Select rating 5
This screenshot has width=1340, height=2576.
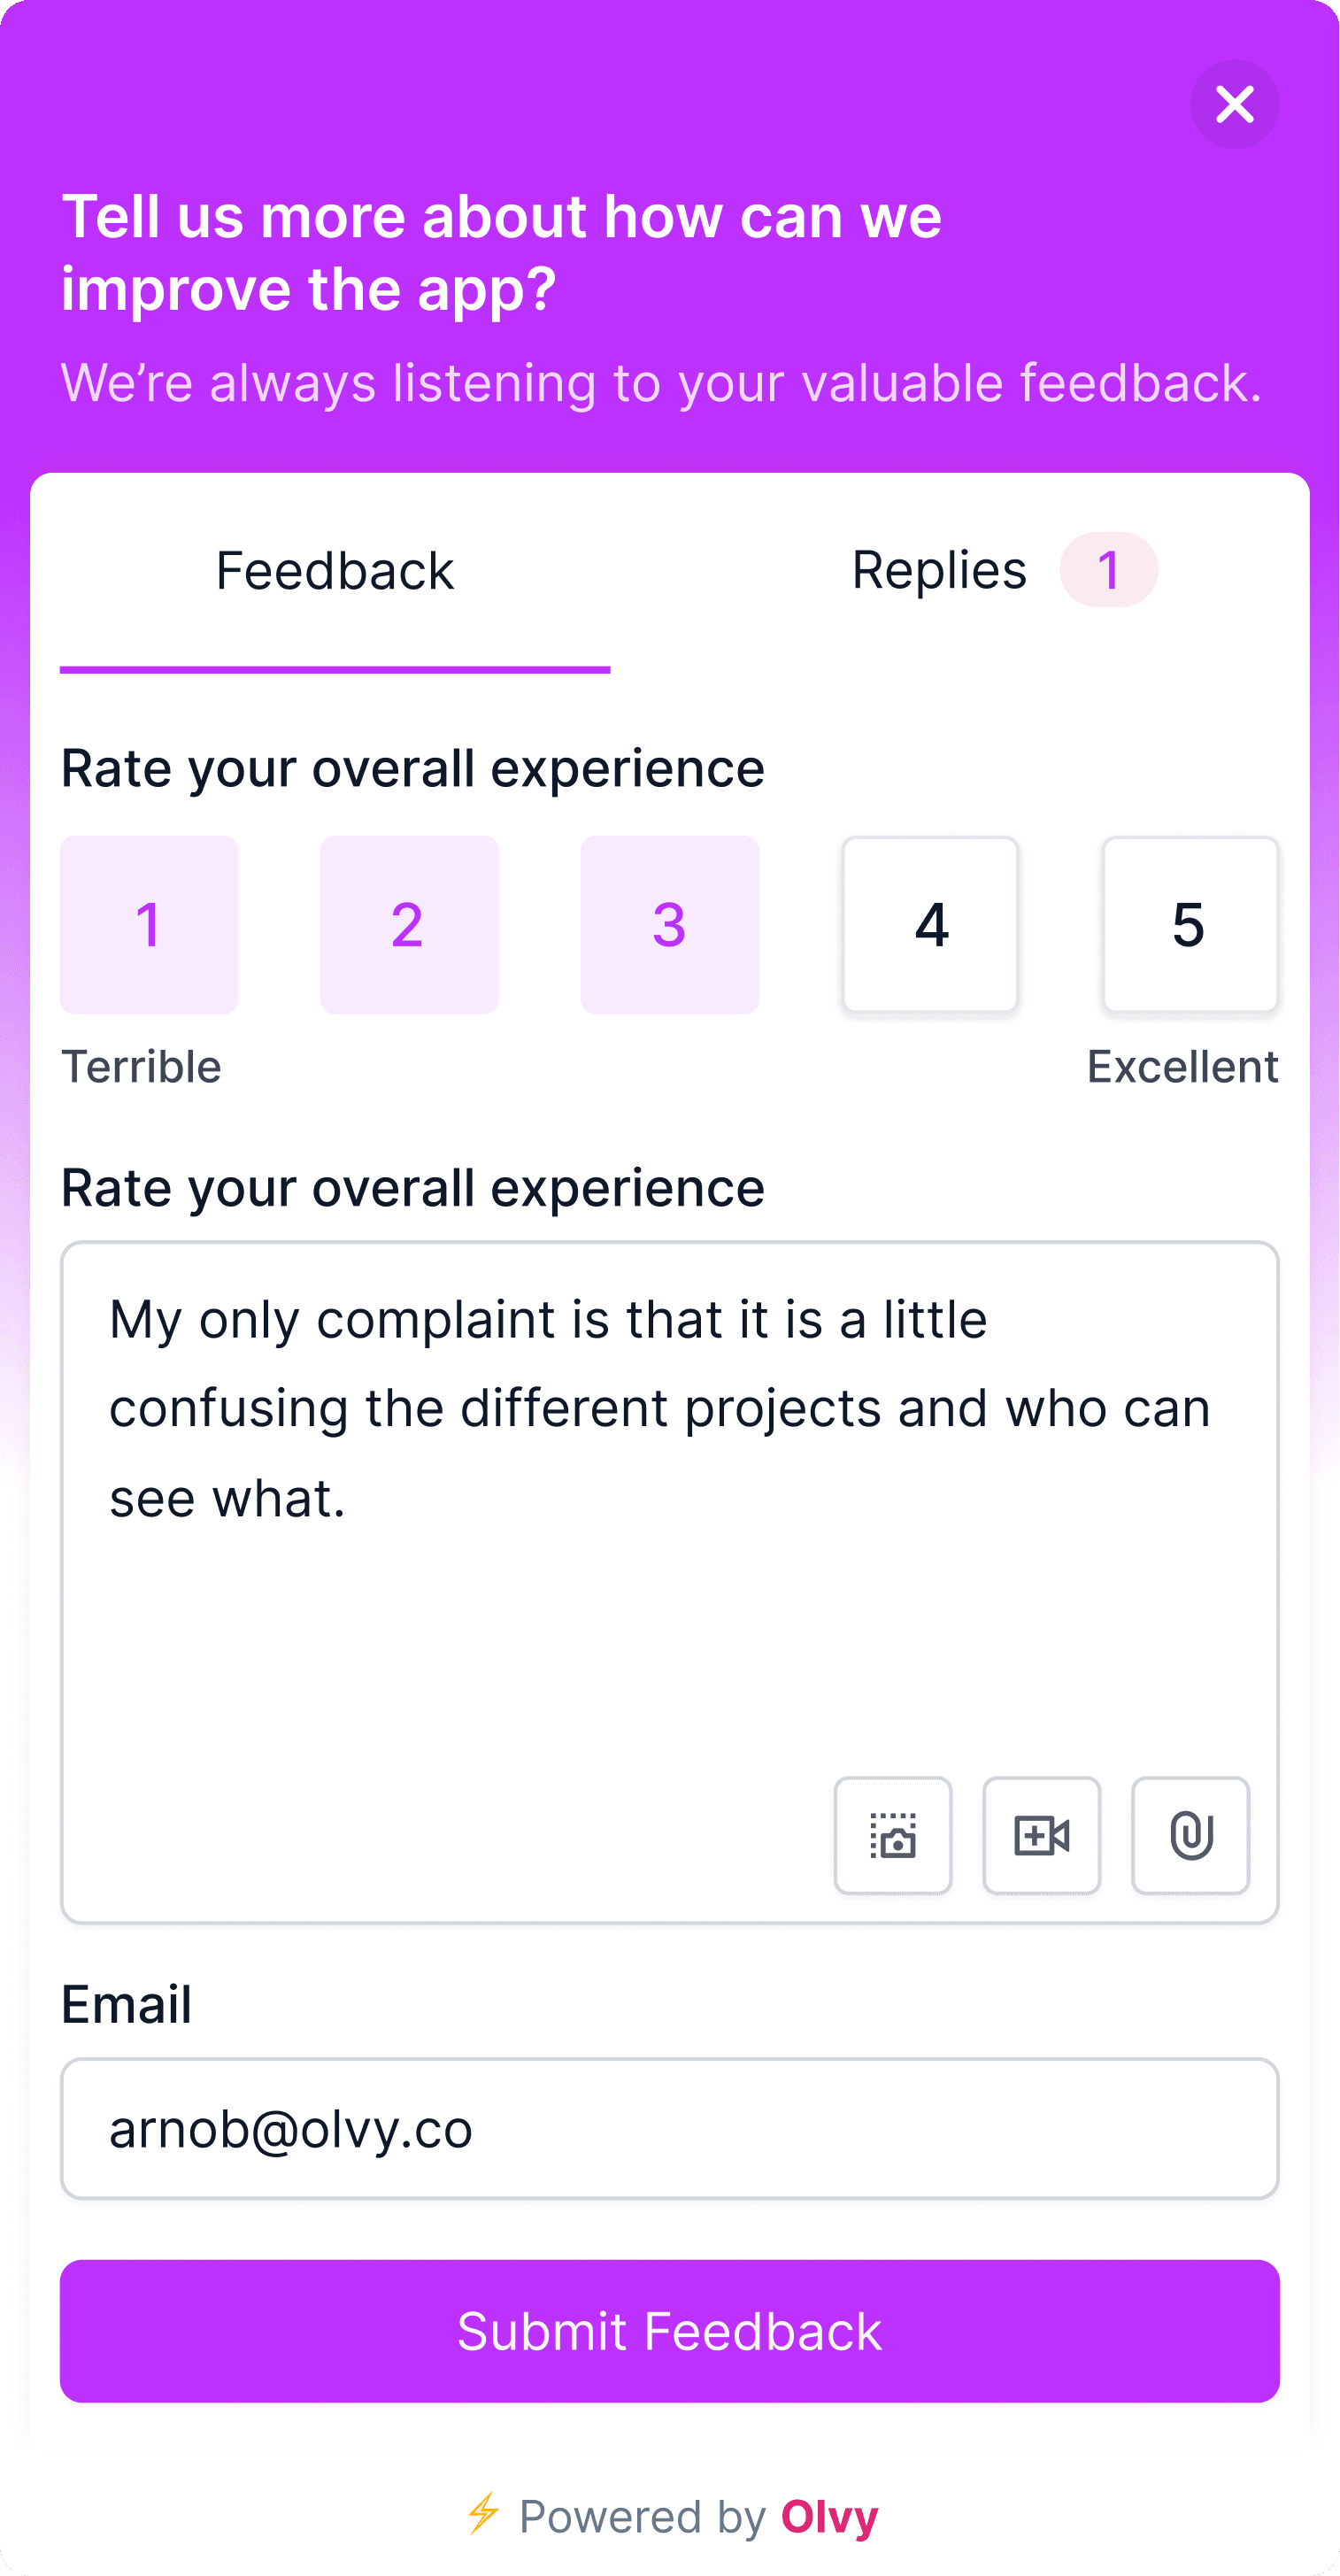coord(1190,925)
